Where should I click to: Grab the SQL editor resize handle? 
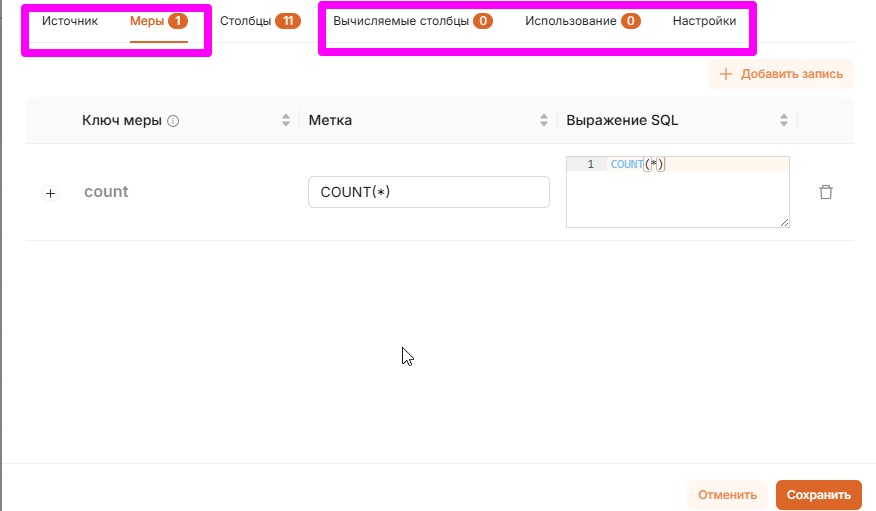tap(785, 223)
